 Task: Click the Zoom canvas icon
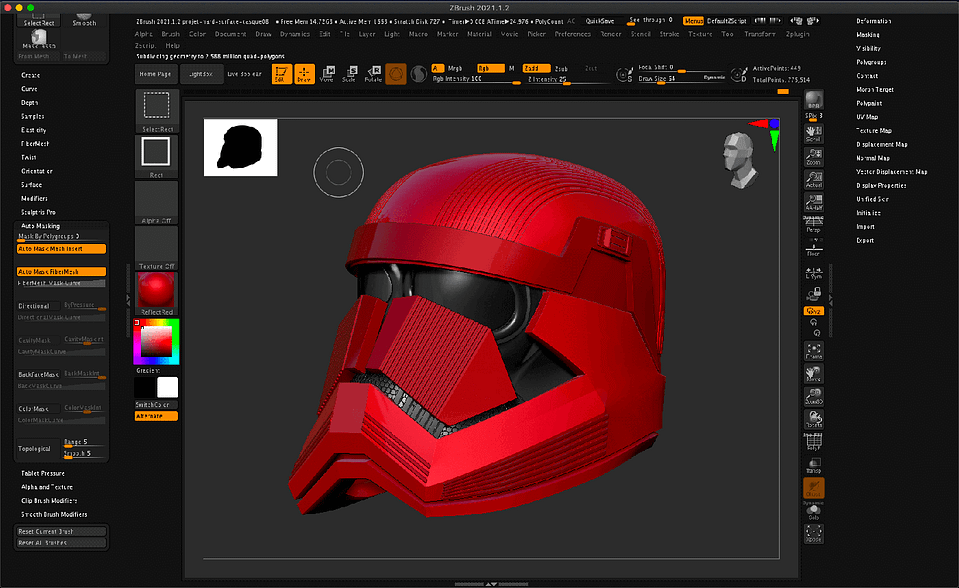pyautogui.click(x=813, y=157)
